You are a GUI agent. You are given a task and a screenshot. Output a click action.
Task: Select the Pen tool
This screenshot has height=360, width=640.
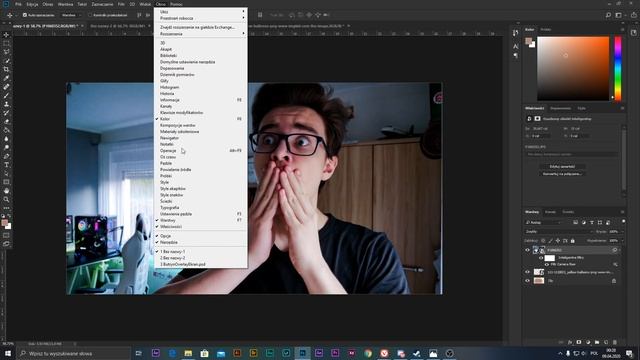point(6,156)
